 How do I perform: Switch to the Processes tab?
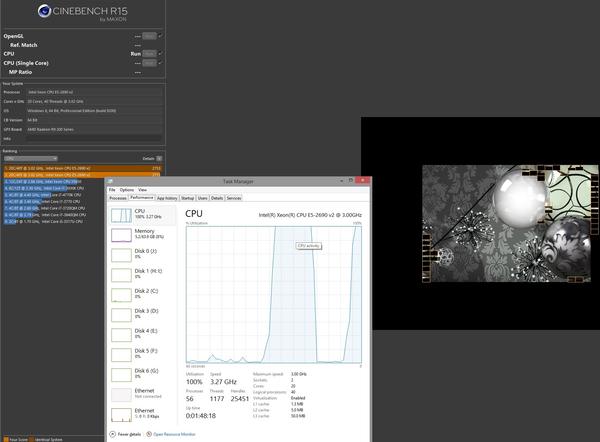click(x=118, y=198)
